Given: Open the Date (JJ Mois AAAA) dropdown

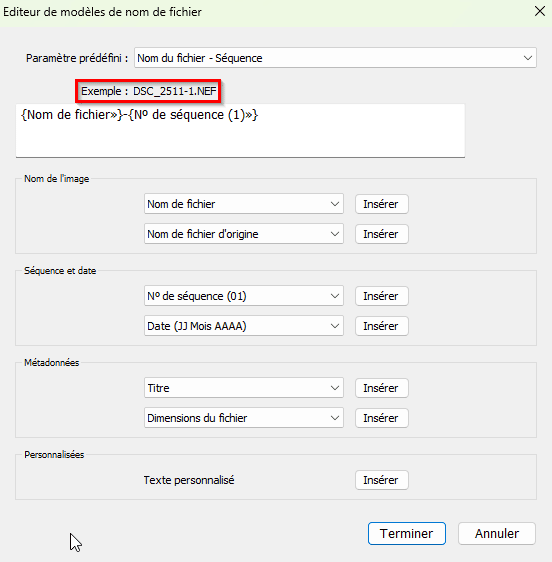Looking at the screenshot, I should [244, 326].
